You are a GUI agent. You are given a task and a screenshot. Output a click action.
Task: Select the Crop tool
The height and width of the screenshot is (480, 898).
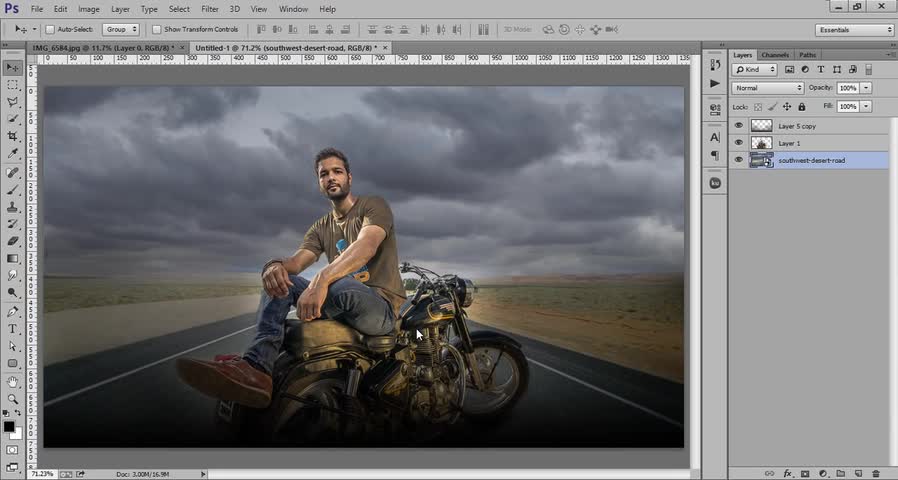[x=12, y=136]
